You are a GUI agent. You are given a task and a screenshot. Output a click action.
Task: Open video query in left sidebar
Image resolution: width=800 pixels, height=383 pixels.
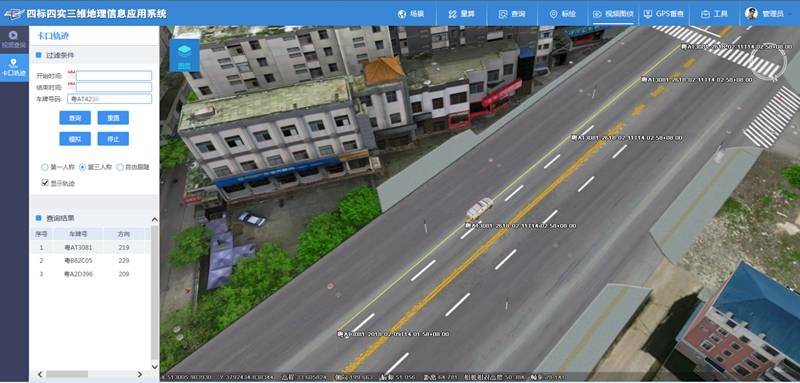point(14,39)
